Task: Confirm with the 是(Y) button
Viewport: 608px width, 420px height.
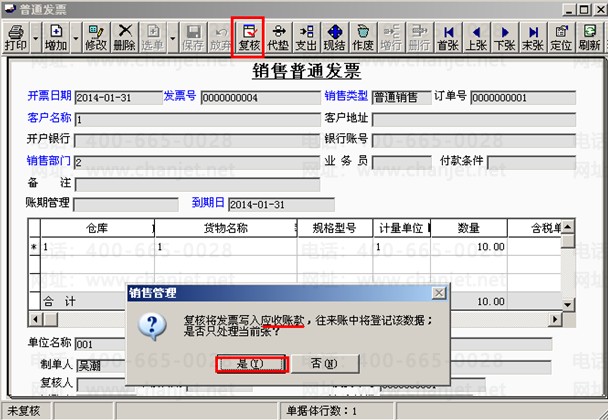Action: click(x=251, y=364)
